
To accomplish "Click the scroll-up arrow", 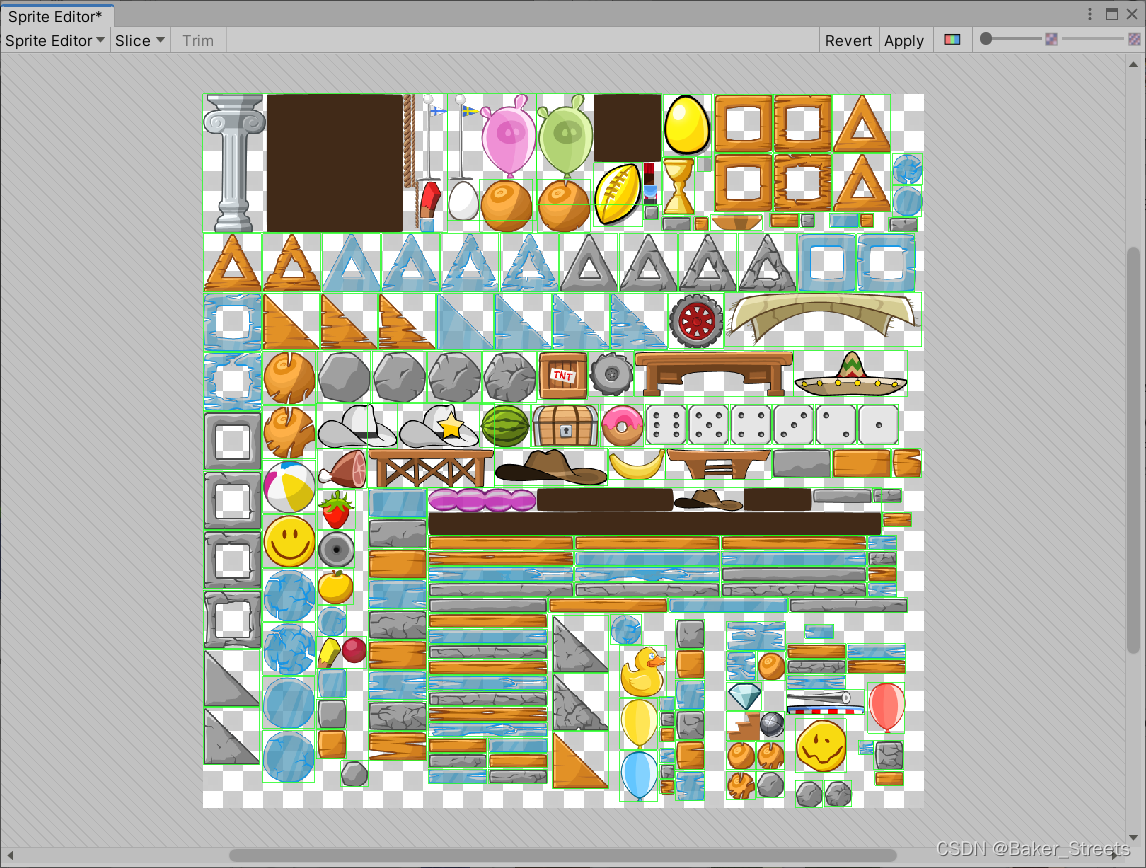I will coord(1133,64).
